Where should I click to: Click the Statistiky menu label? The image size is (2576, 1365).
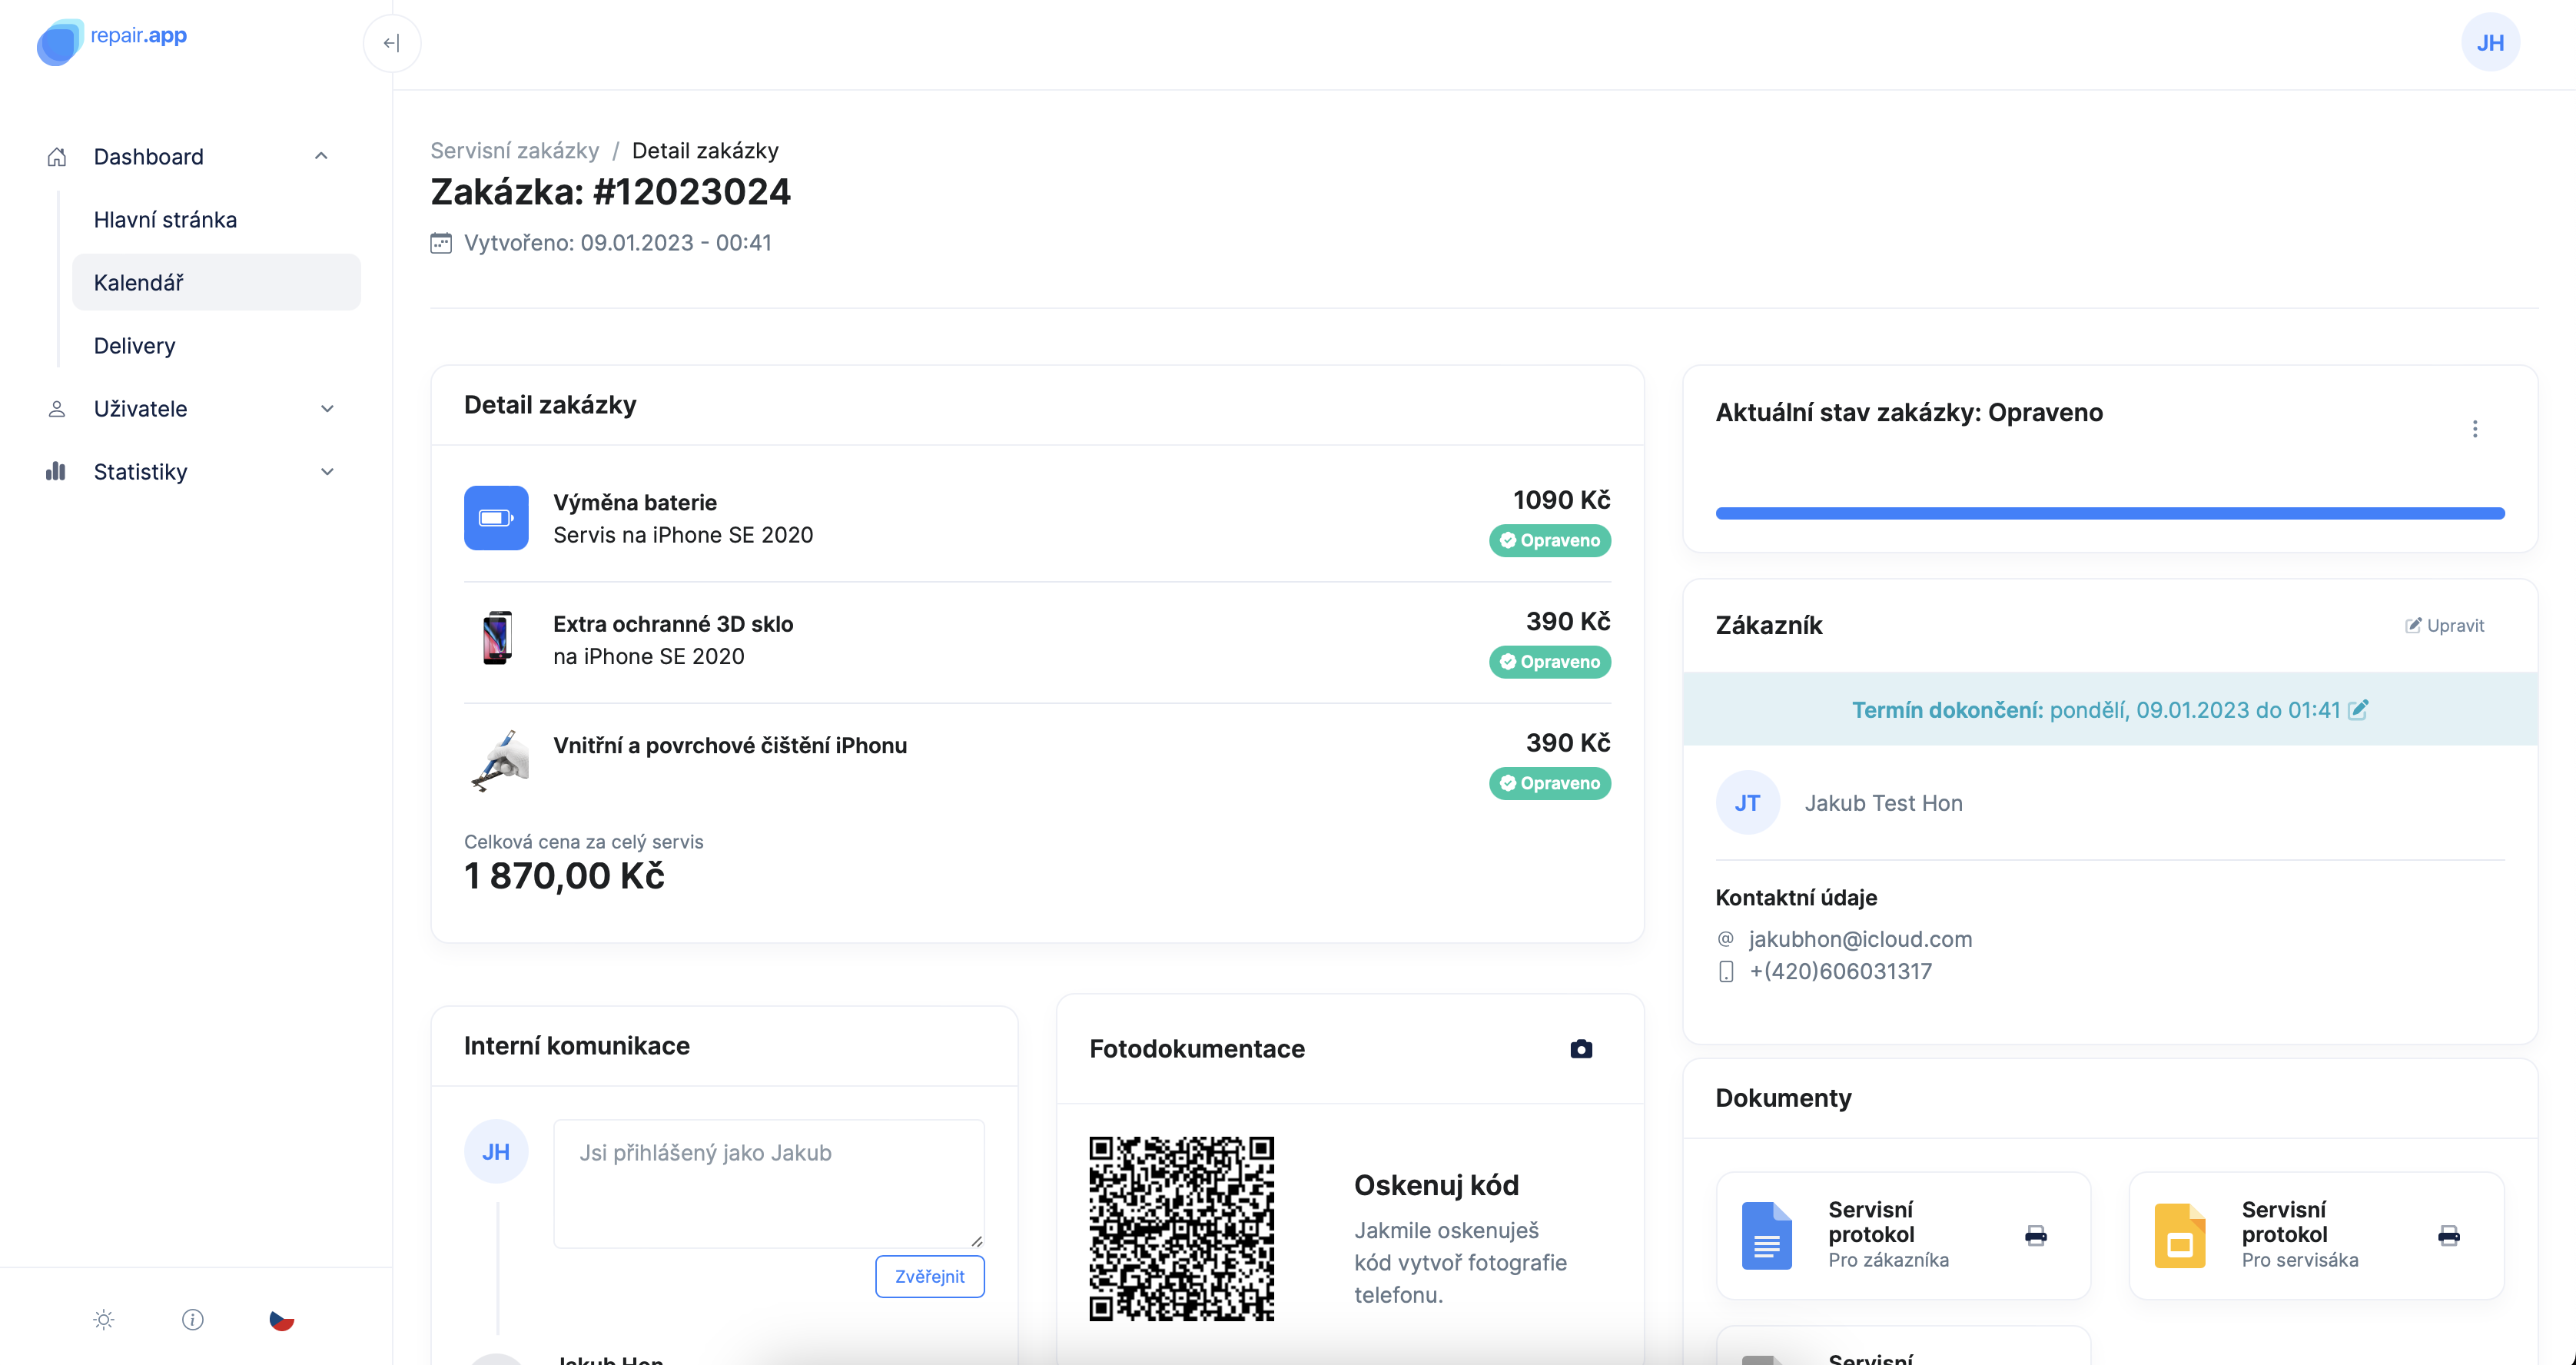[x=140, y=471]
